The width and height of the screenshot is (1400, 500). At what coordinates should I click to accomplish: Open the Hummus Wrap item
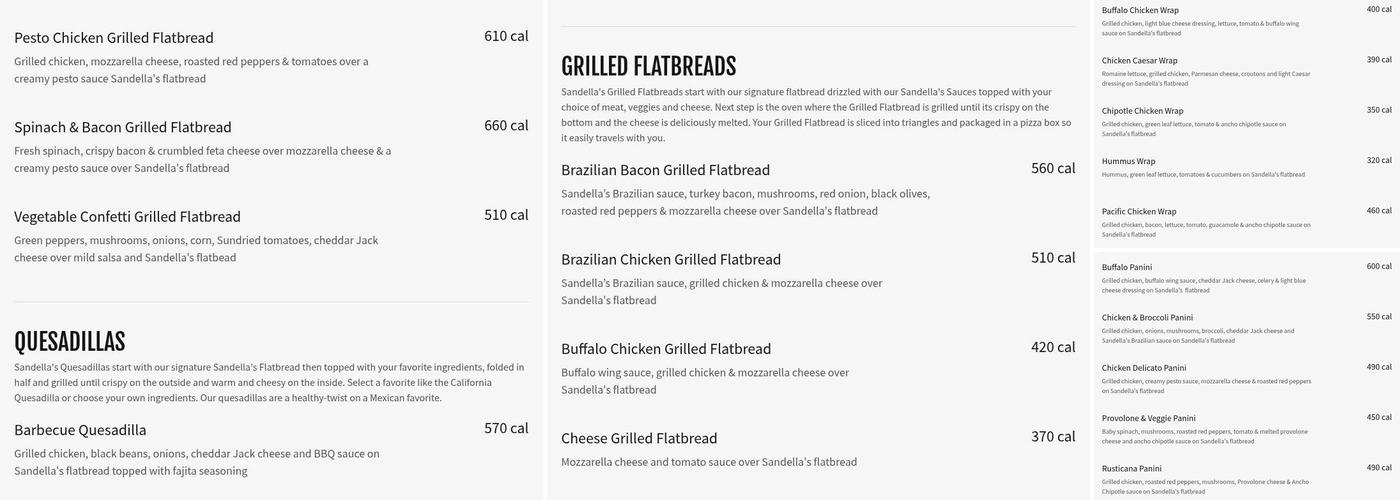click(1128, 161)
